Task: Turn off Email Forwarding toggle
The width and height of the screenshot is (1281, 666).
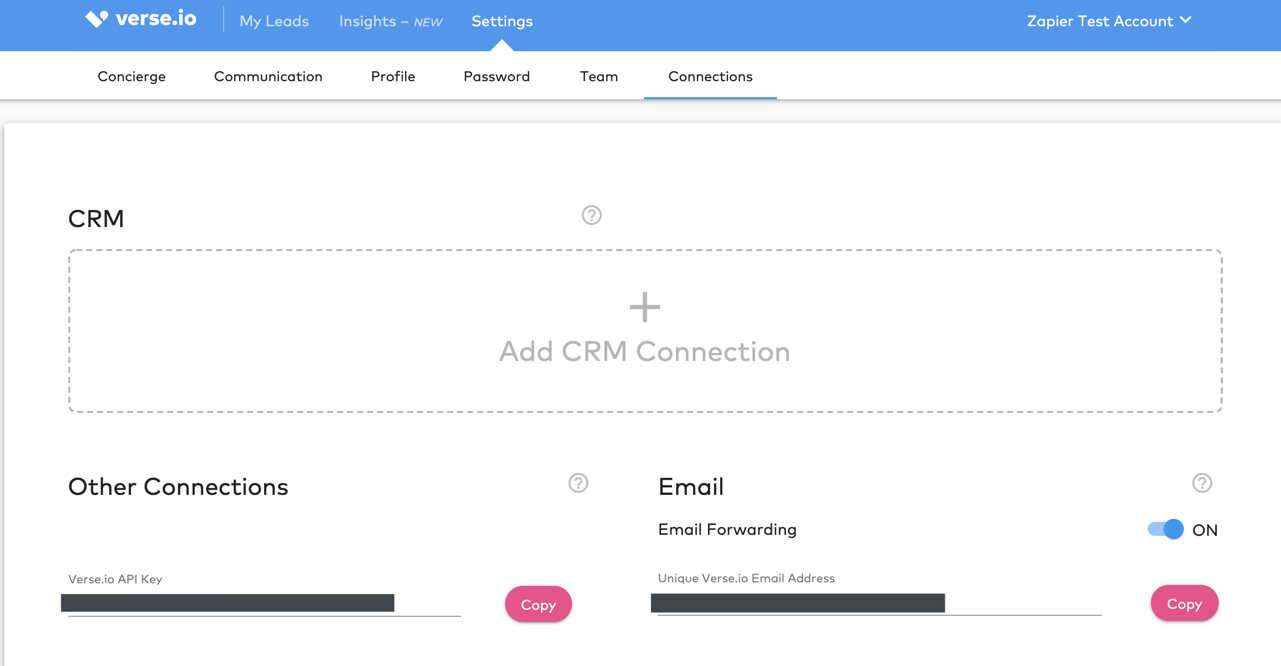Action: pyautogui.click(x=1165, y=529)
